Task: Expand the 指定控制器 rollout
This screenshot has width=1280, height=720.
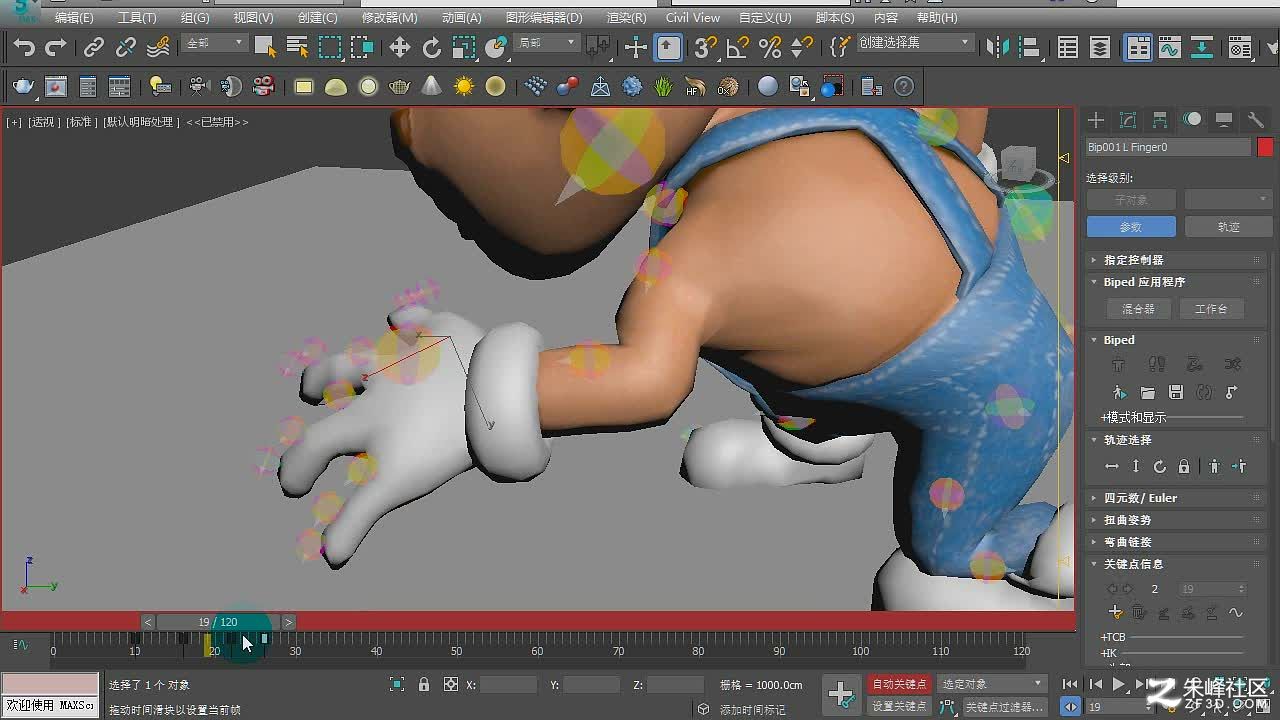Action: [x=1176, y=260]
